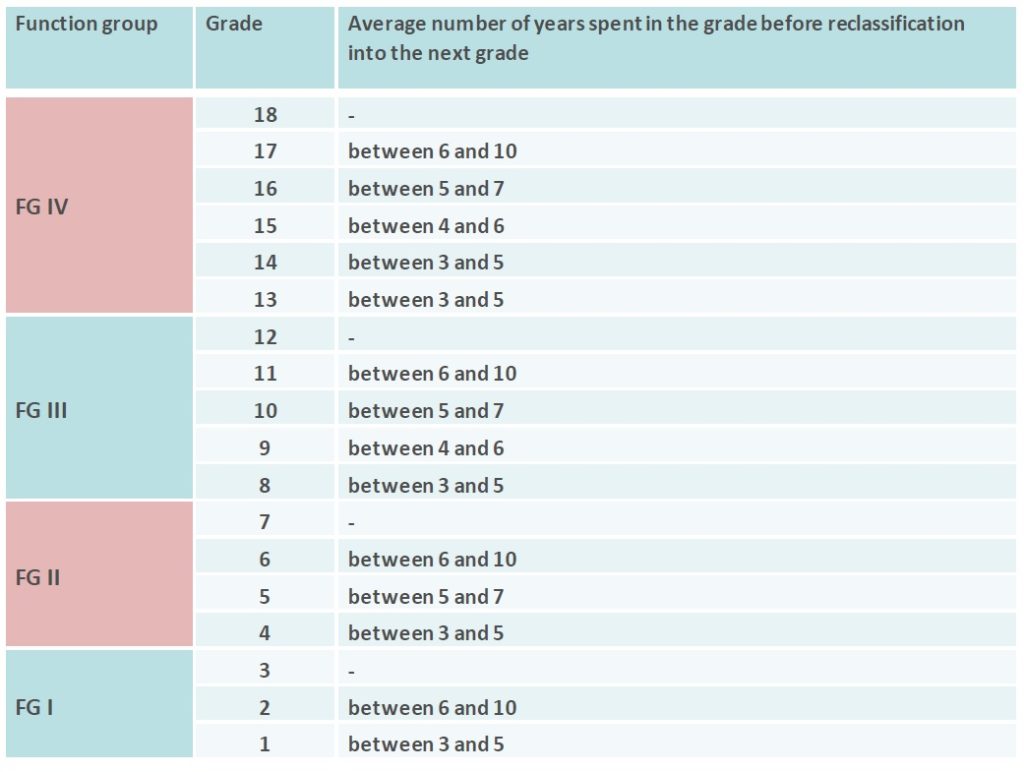Click the grade 15 cell
Image resolution: width=1024 pixels, height=772 pixels.
click(265, 225)
